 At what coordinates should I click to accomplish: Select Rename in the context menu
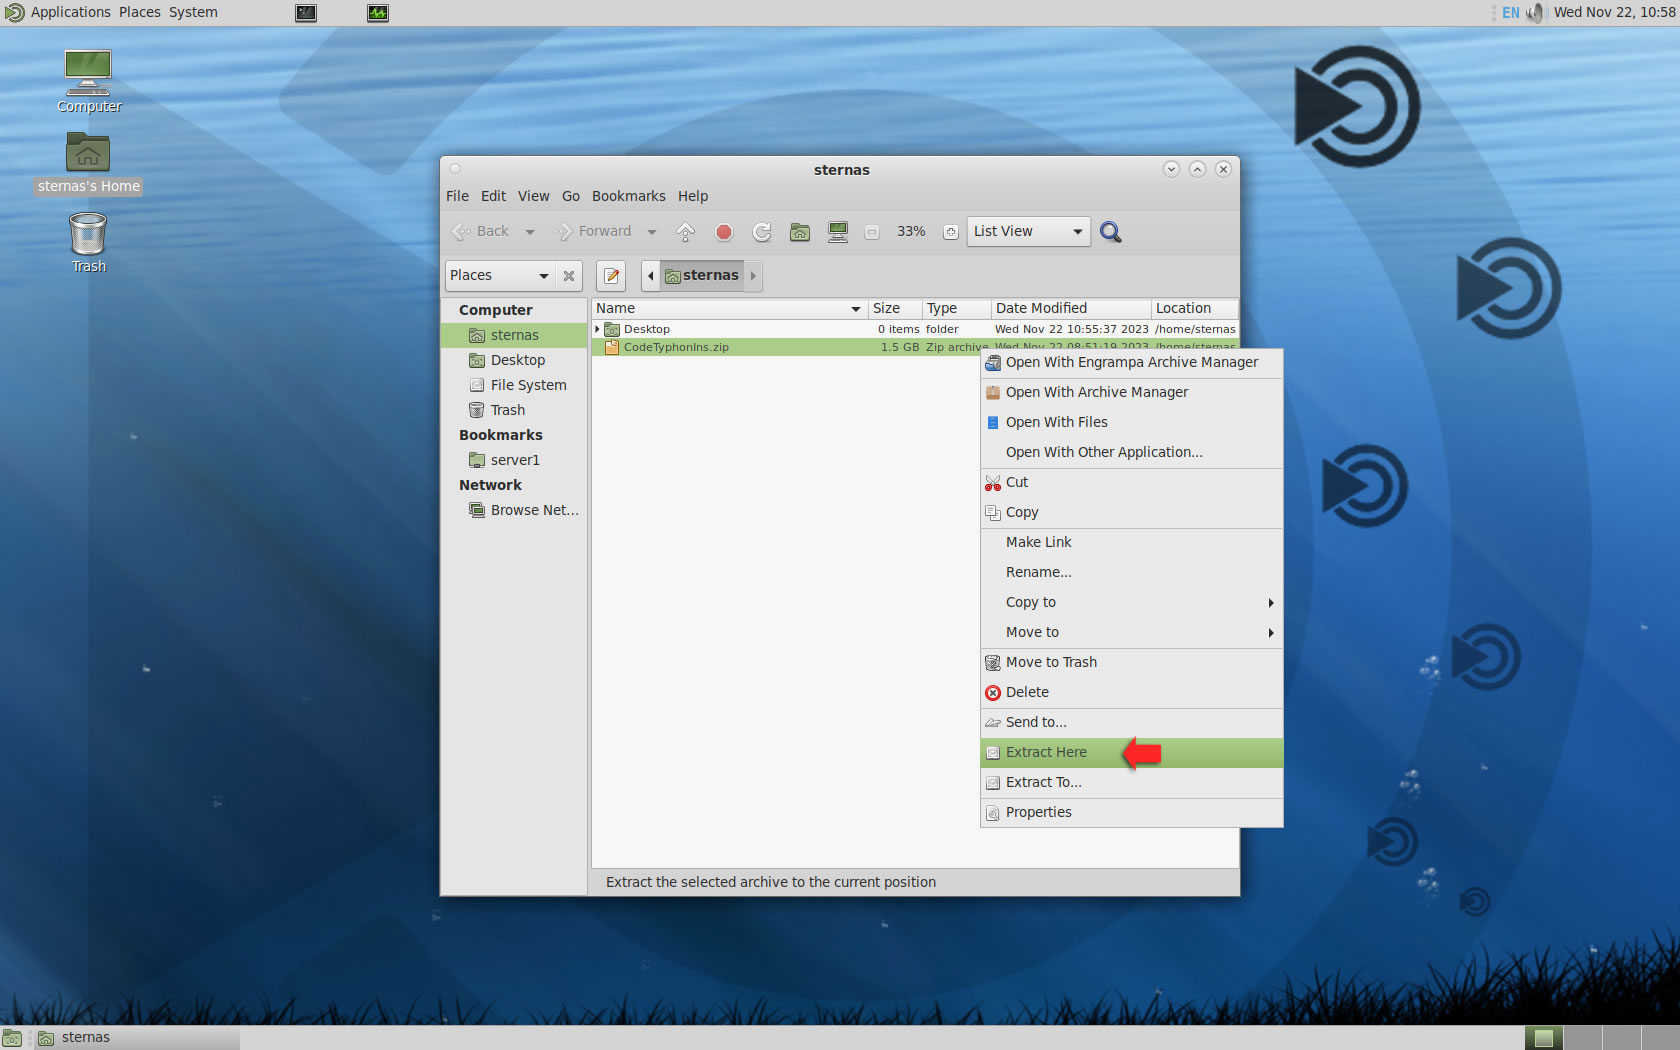pyautogui.click(x=1131, y=572)
